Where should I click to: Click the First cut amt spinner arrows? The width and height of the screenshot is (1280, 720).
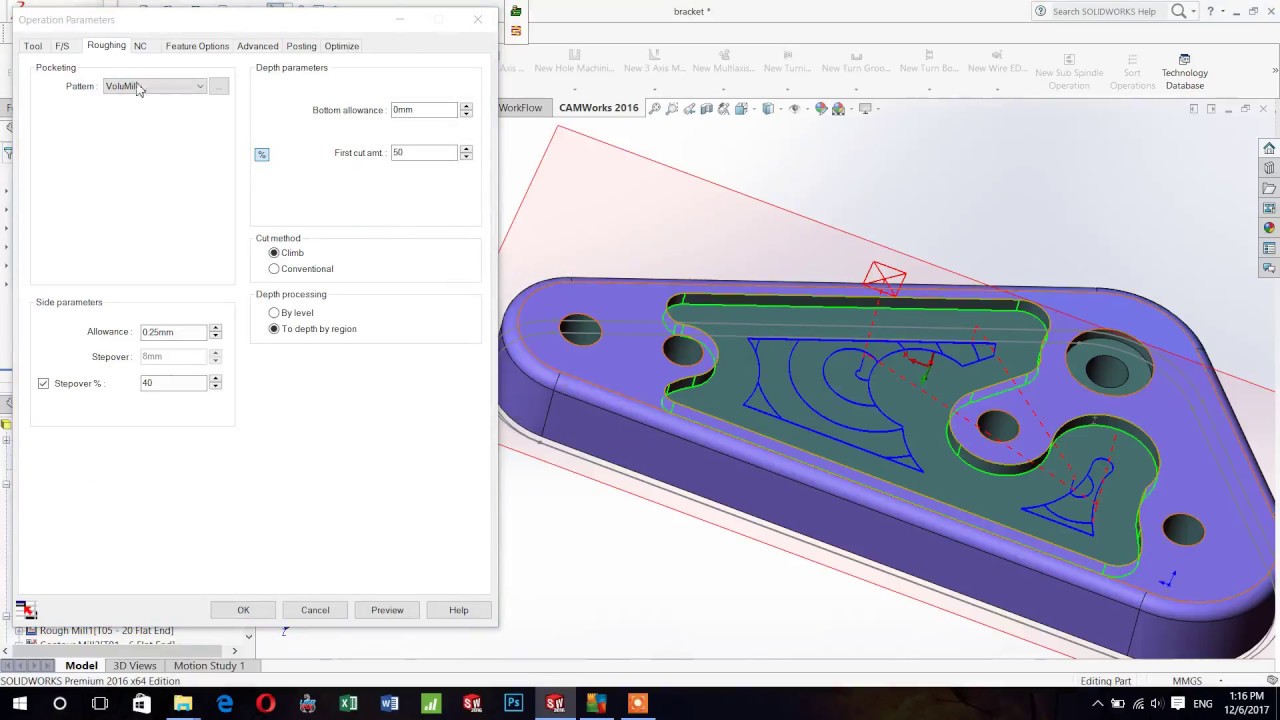[466, 153]
